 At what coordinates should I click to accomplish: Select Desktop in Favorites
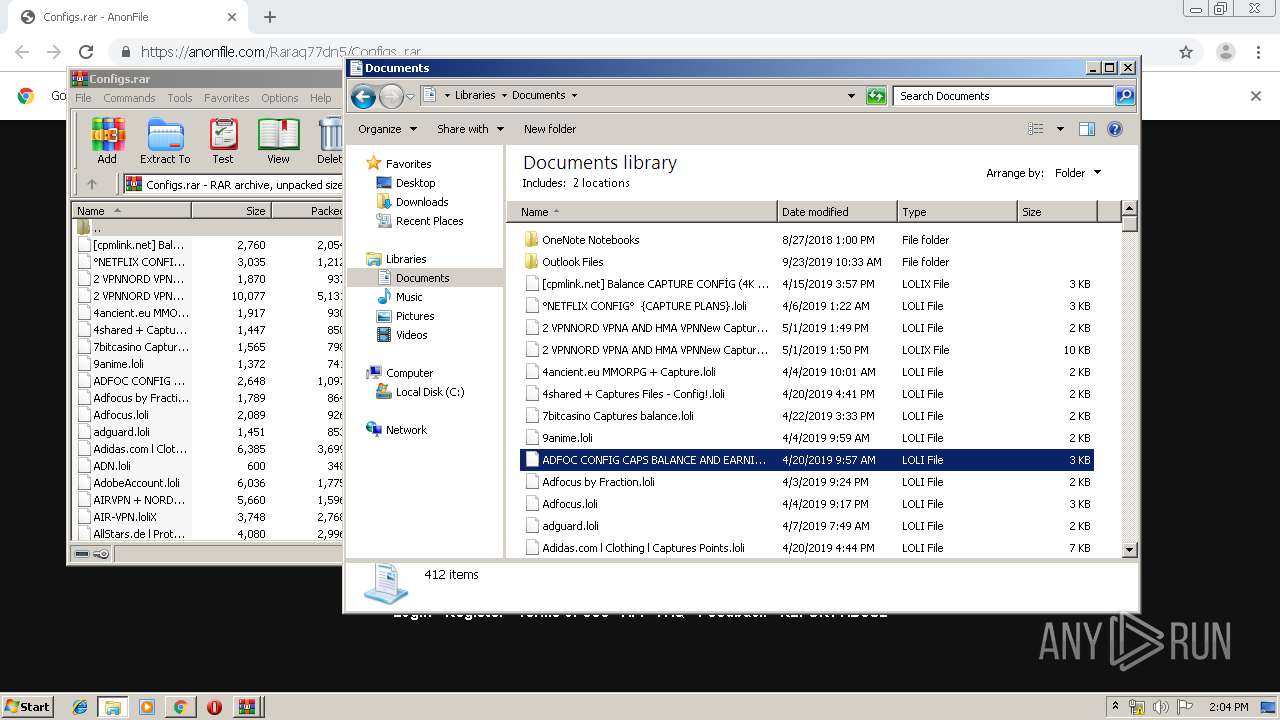pos(415,183)
